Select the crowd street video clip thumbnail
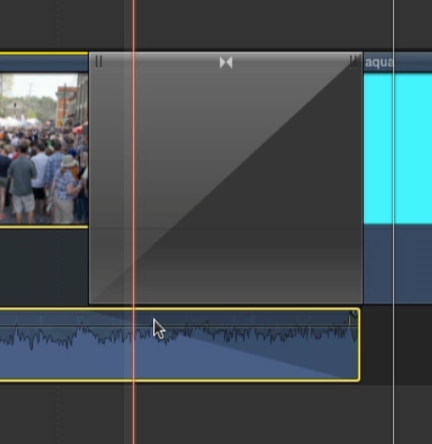 coord(44,148)
